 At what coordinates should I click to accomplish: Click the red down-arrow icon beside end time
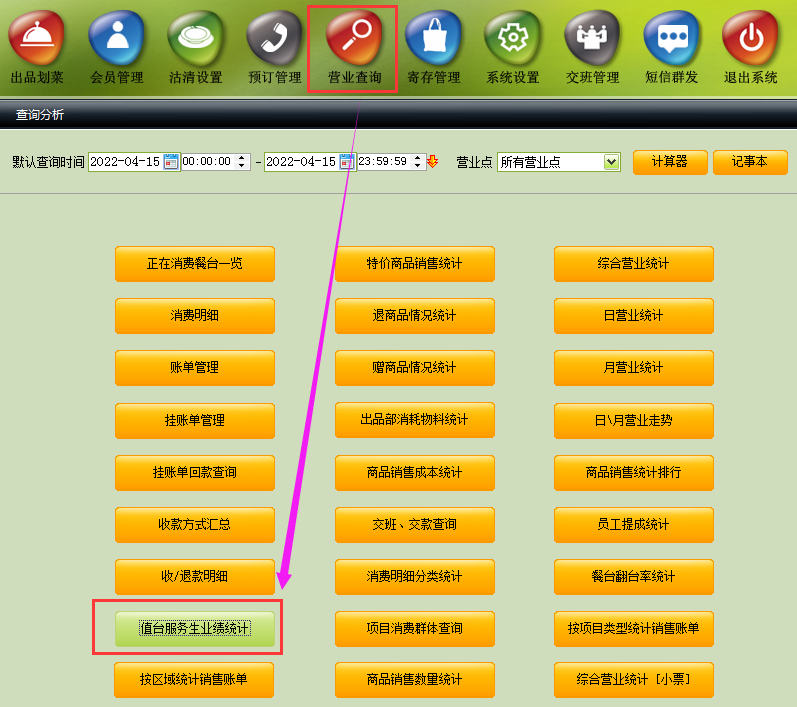pos(433,162)
